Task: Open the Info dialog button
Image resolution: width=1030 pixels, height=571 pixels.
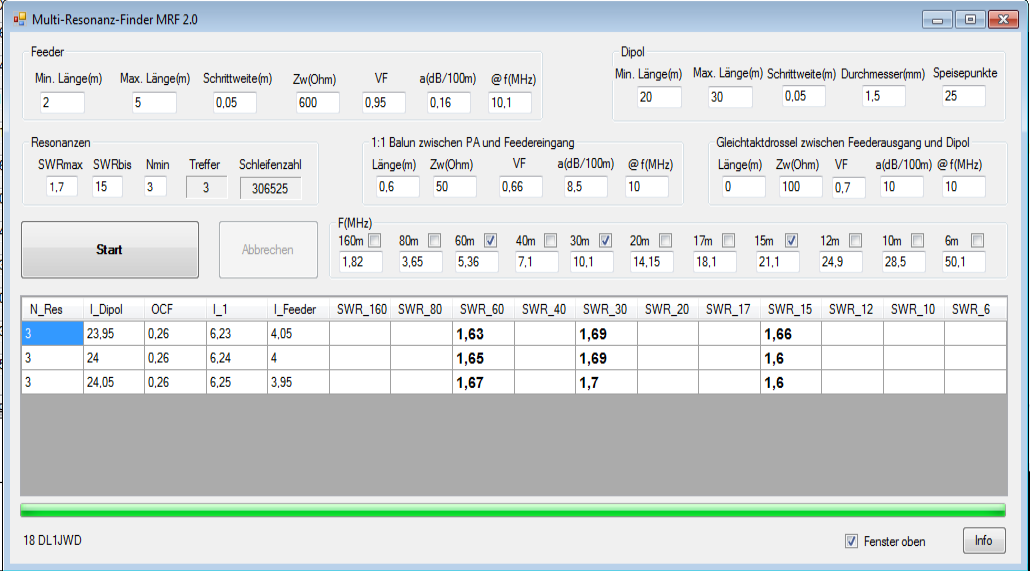Action: tap(983, 540)
